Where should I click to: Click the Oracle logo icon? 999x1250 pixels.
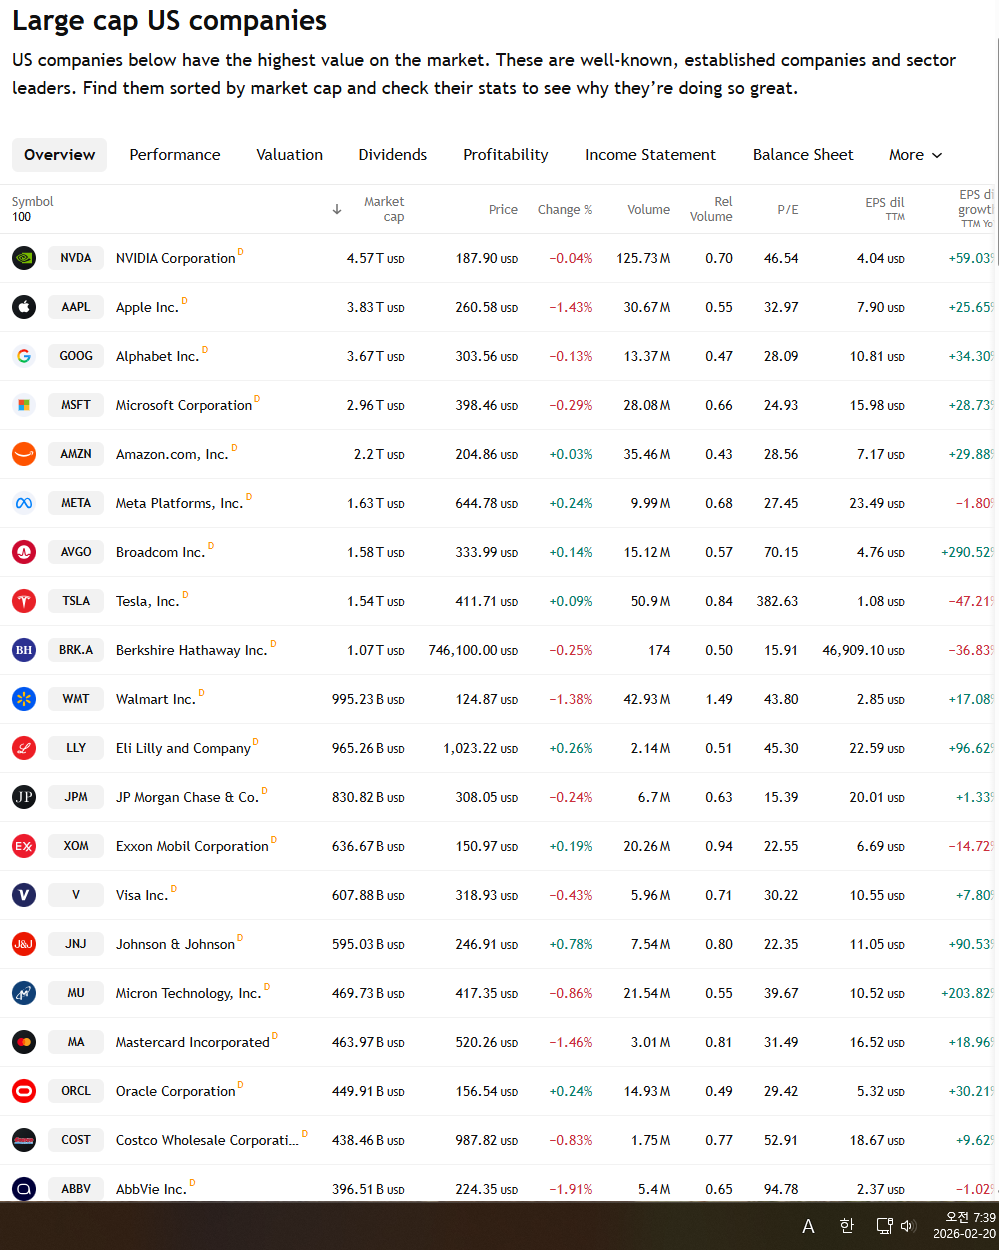pos(24,1091)
